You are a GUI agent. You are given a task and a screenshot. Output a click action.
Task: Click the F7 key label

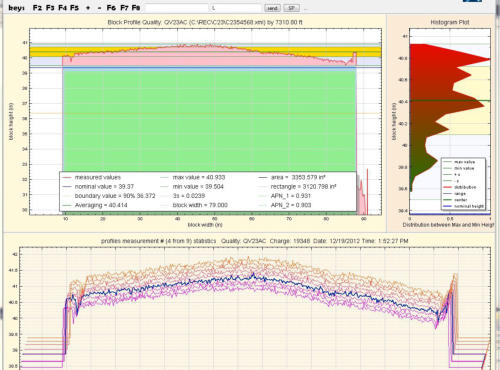pyautogui.click(x=124, y=8)
